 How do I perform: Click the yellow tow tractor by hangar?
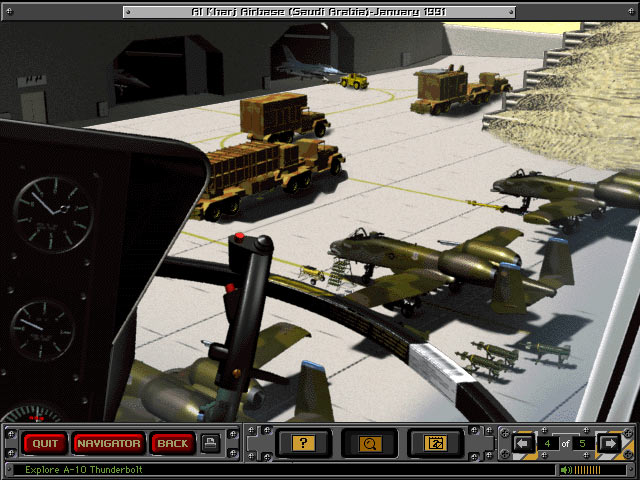(353, 79)
